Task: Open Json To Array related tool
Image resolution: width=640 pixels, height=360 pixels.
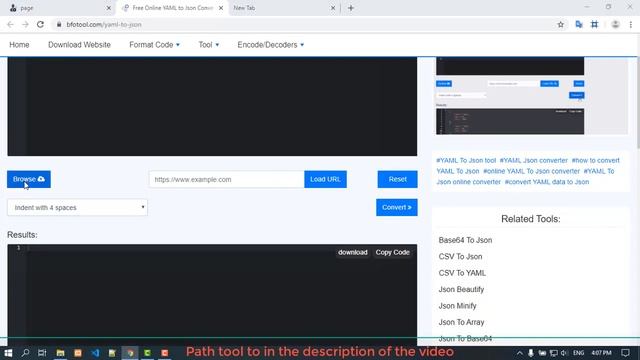Action: 461,322
